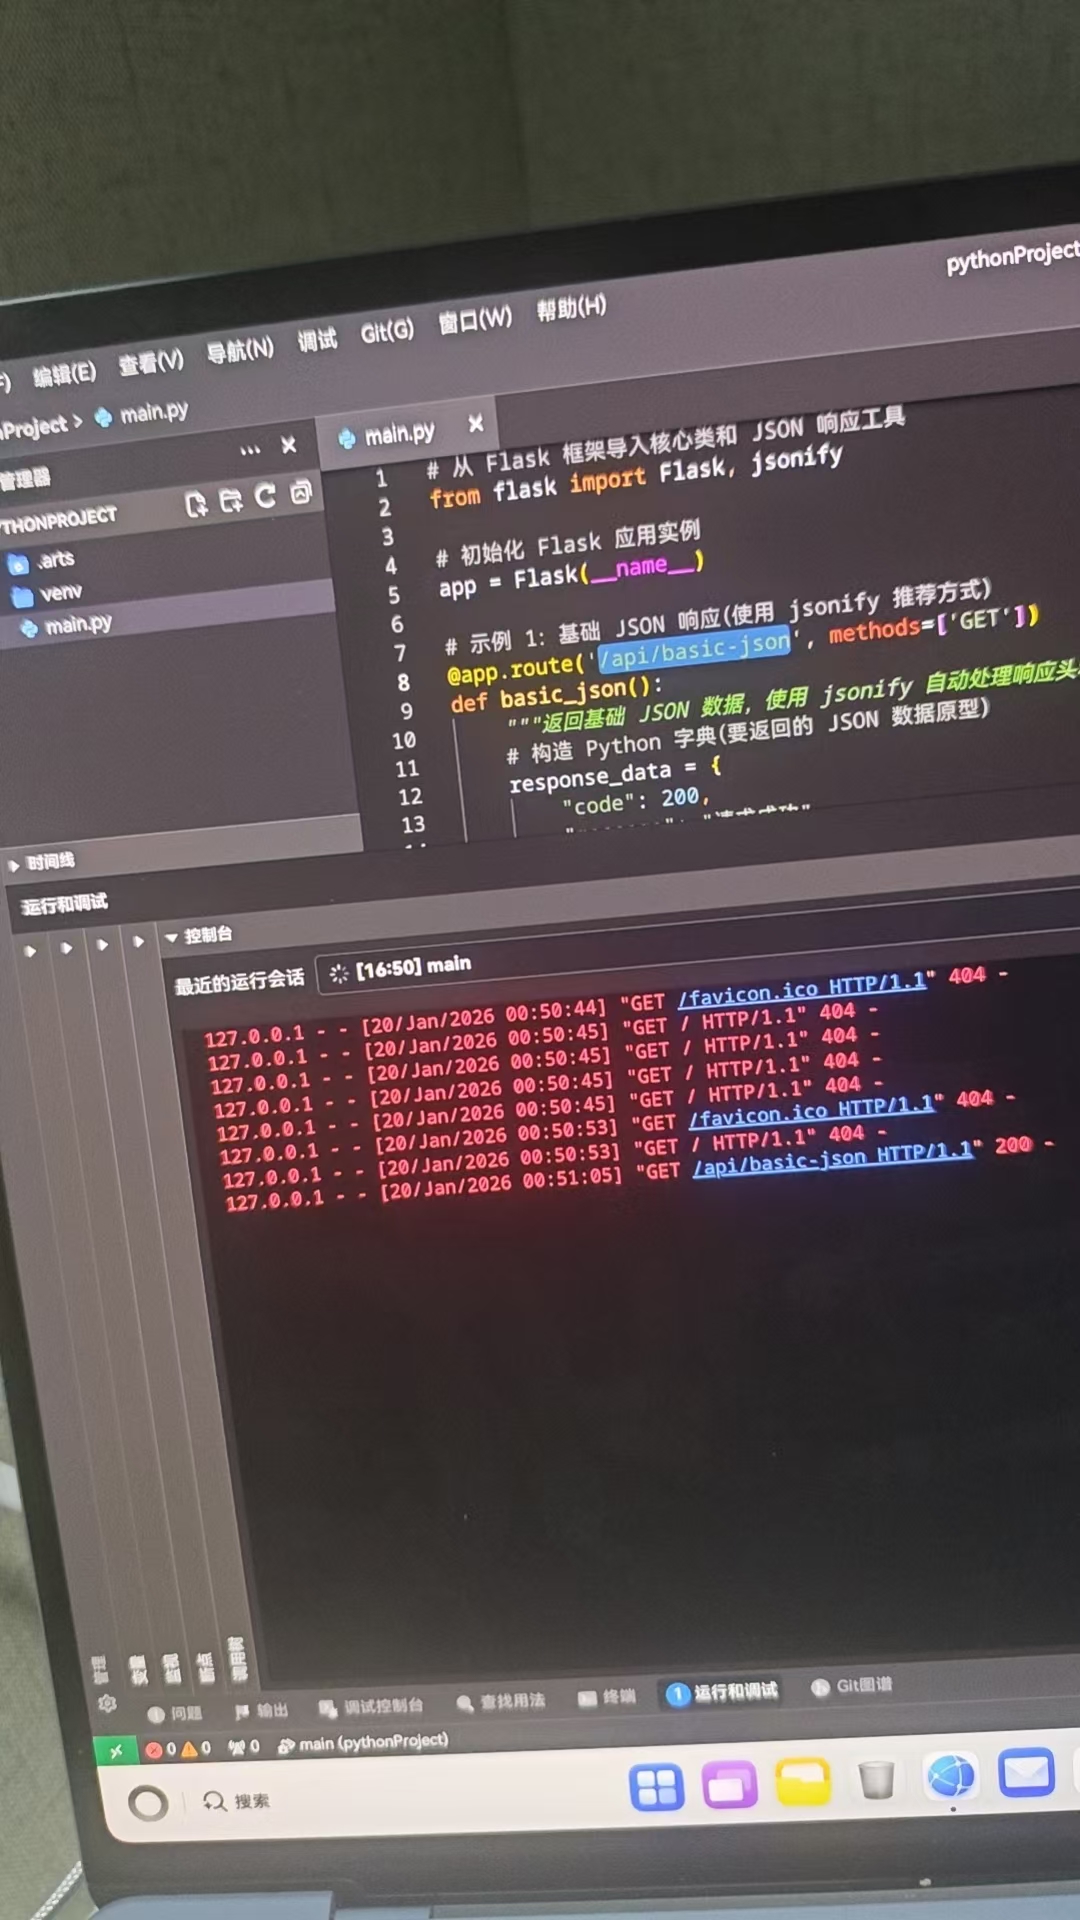The width and height of the screenshot is (1080, 1920).
Task: Click the PYTHONPROJECT explorer section header
Action: 57,520
